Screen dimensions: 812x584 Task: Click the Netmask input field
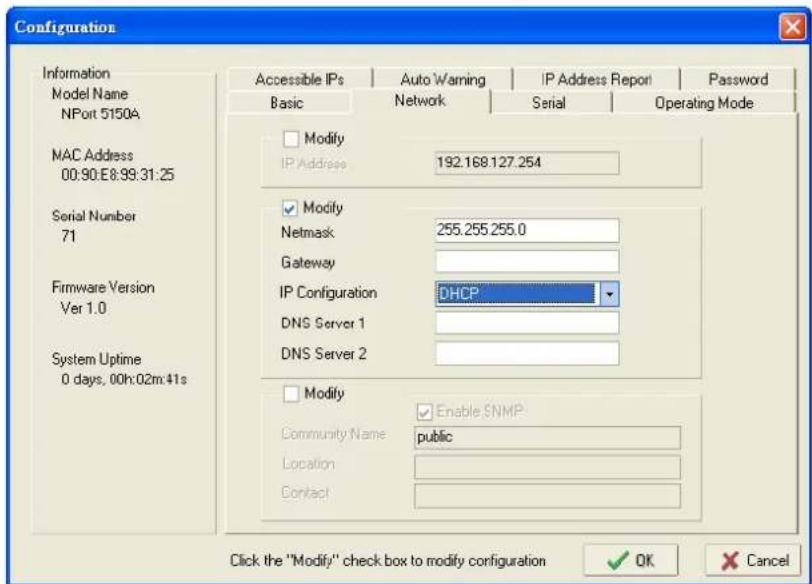(x=527, y=230)
